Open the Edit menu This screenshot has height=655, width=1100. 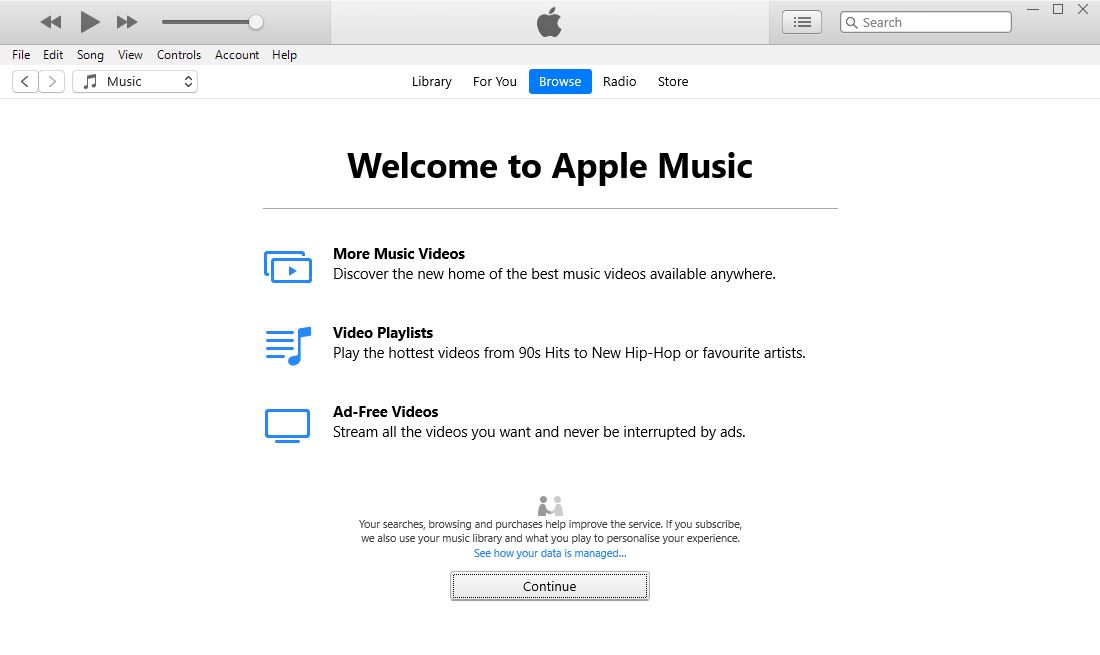point(53,55)
